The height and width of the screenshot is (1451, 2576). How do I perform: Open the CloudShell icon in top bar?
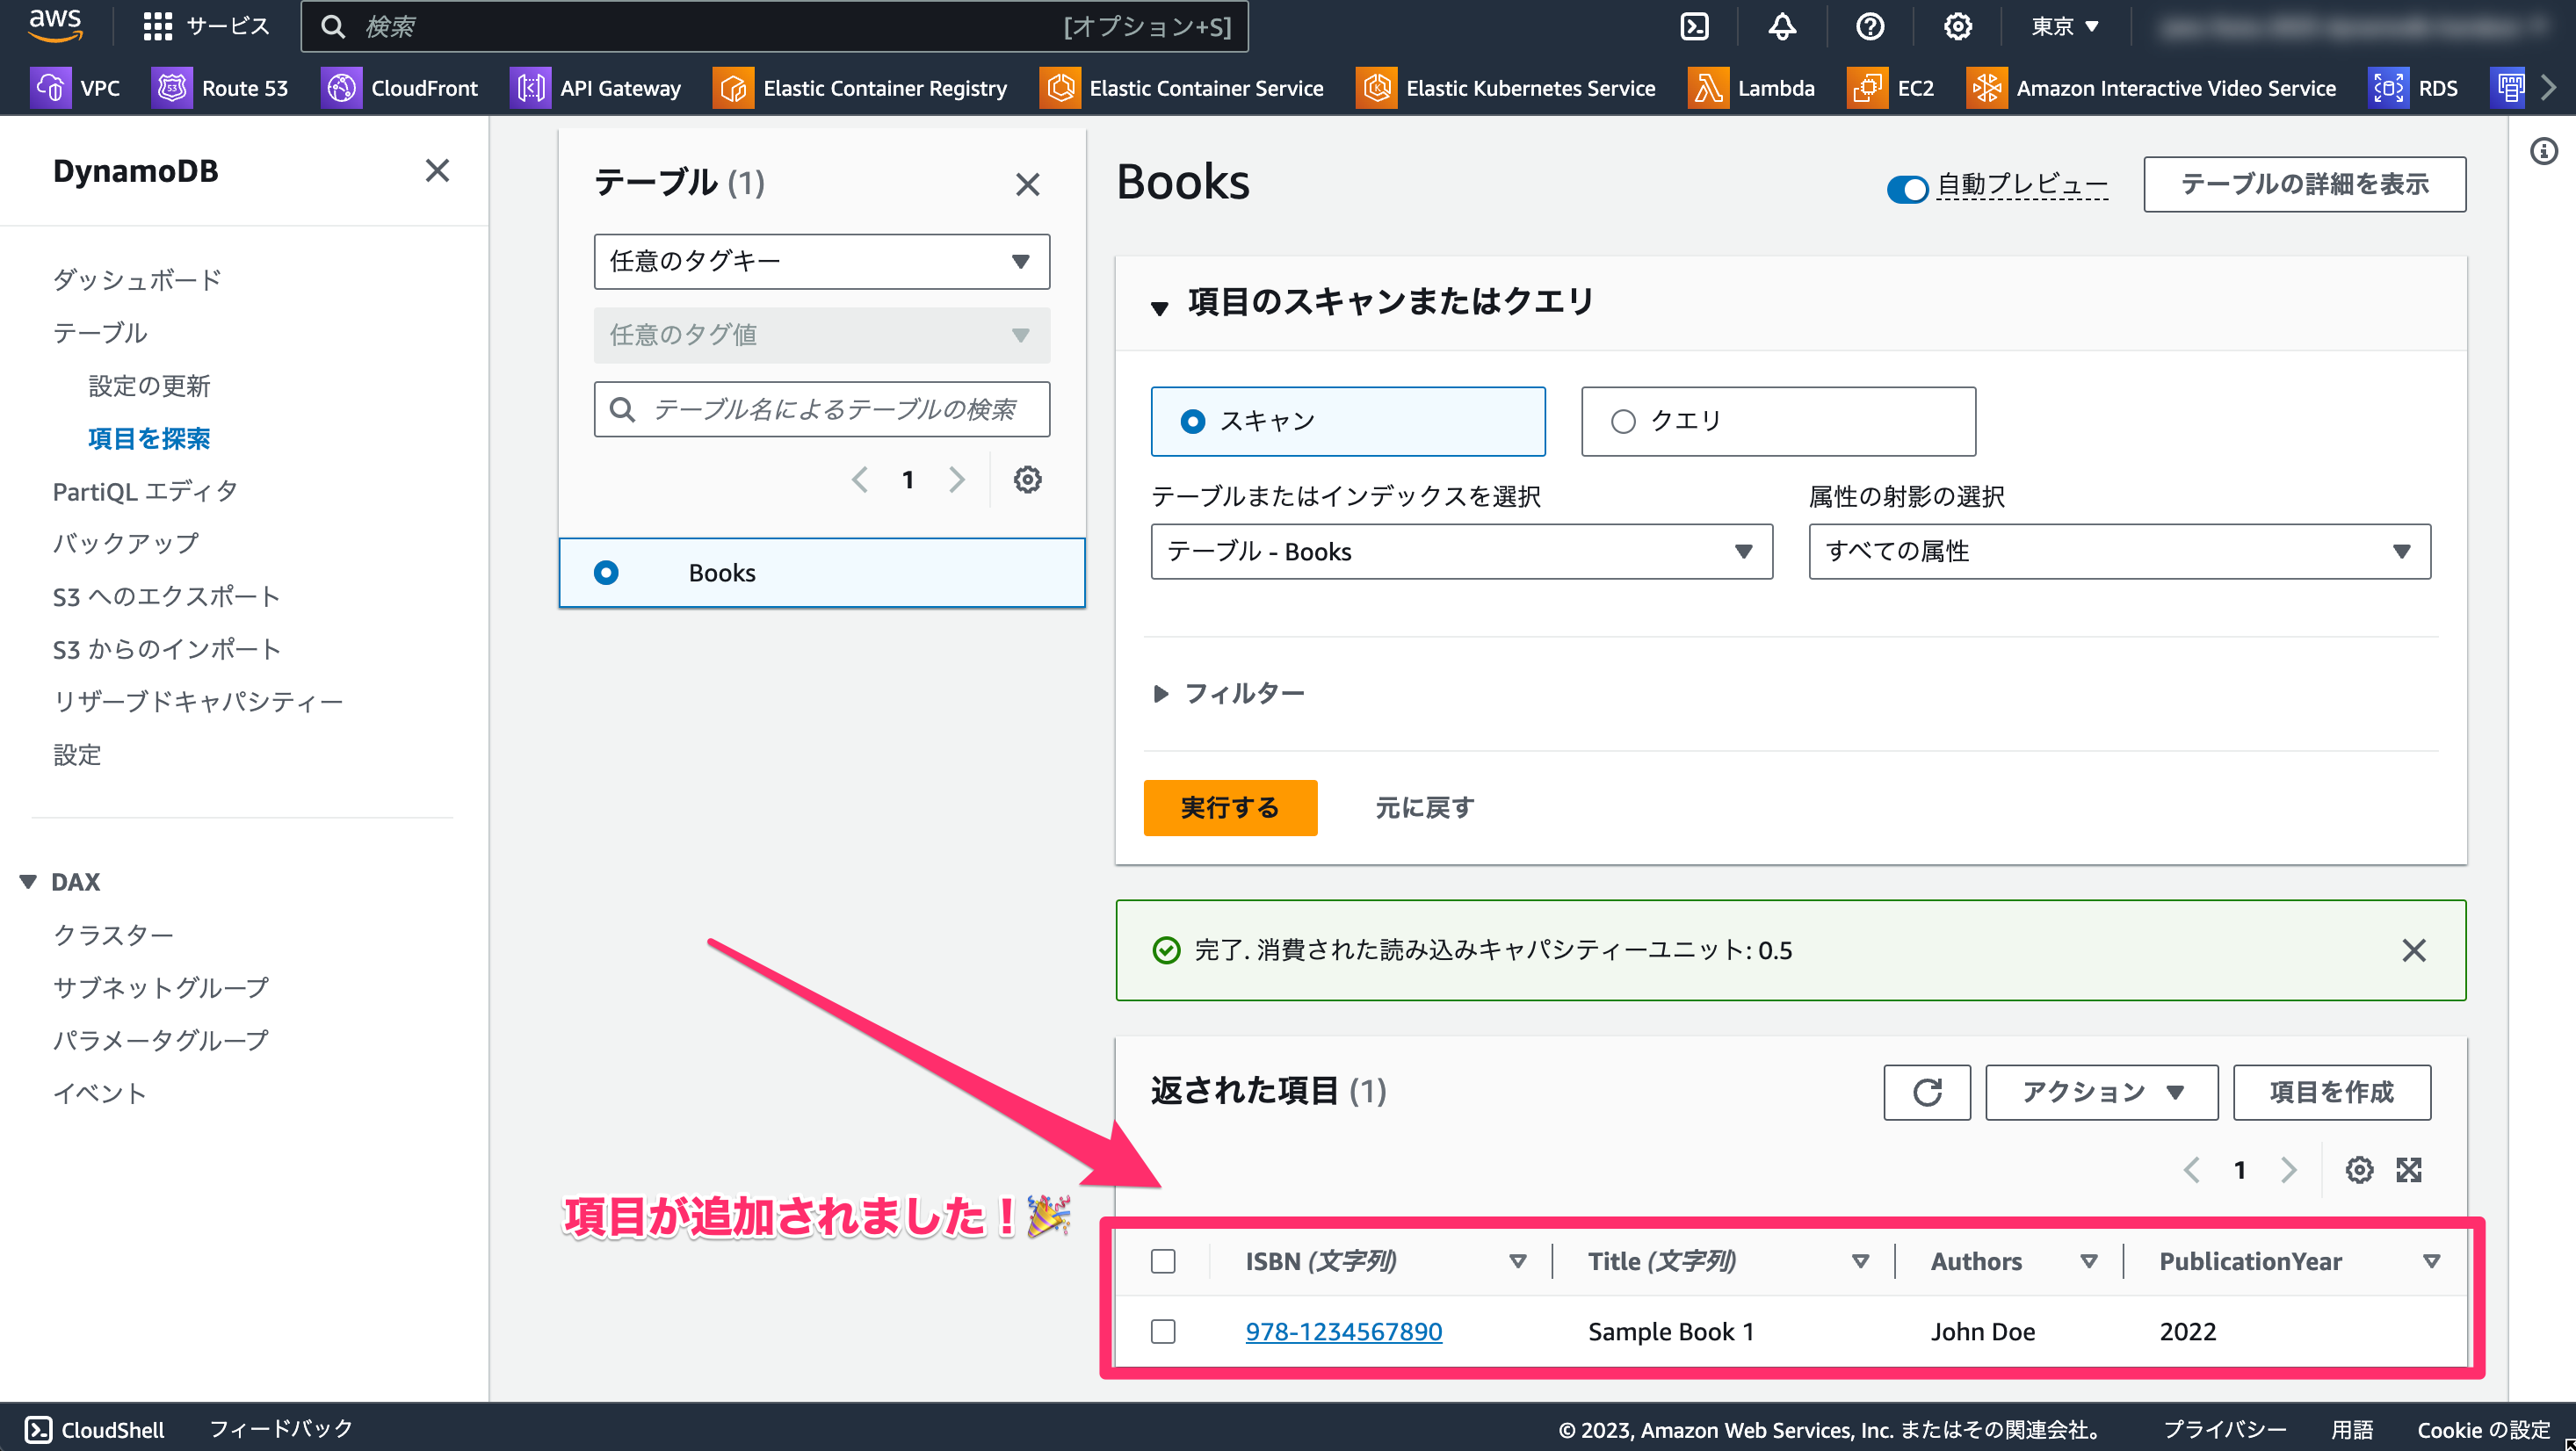[1694, 26]
